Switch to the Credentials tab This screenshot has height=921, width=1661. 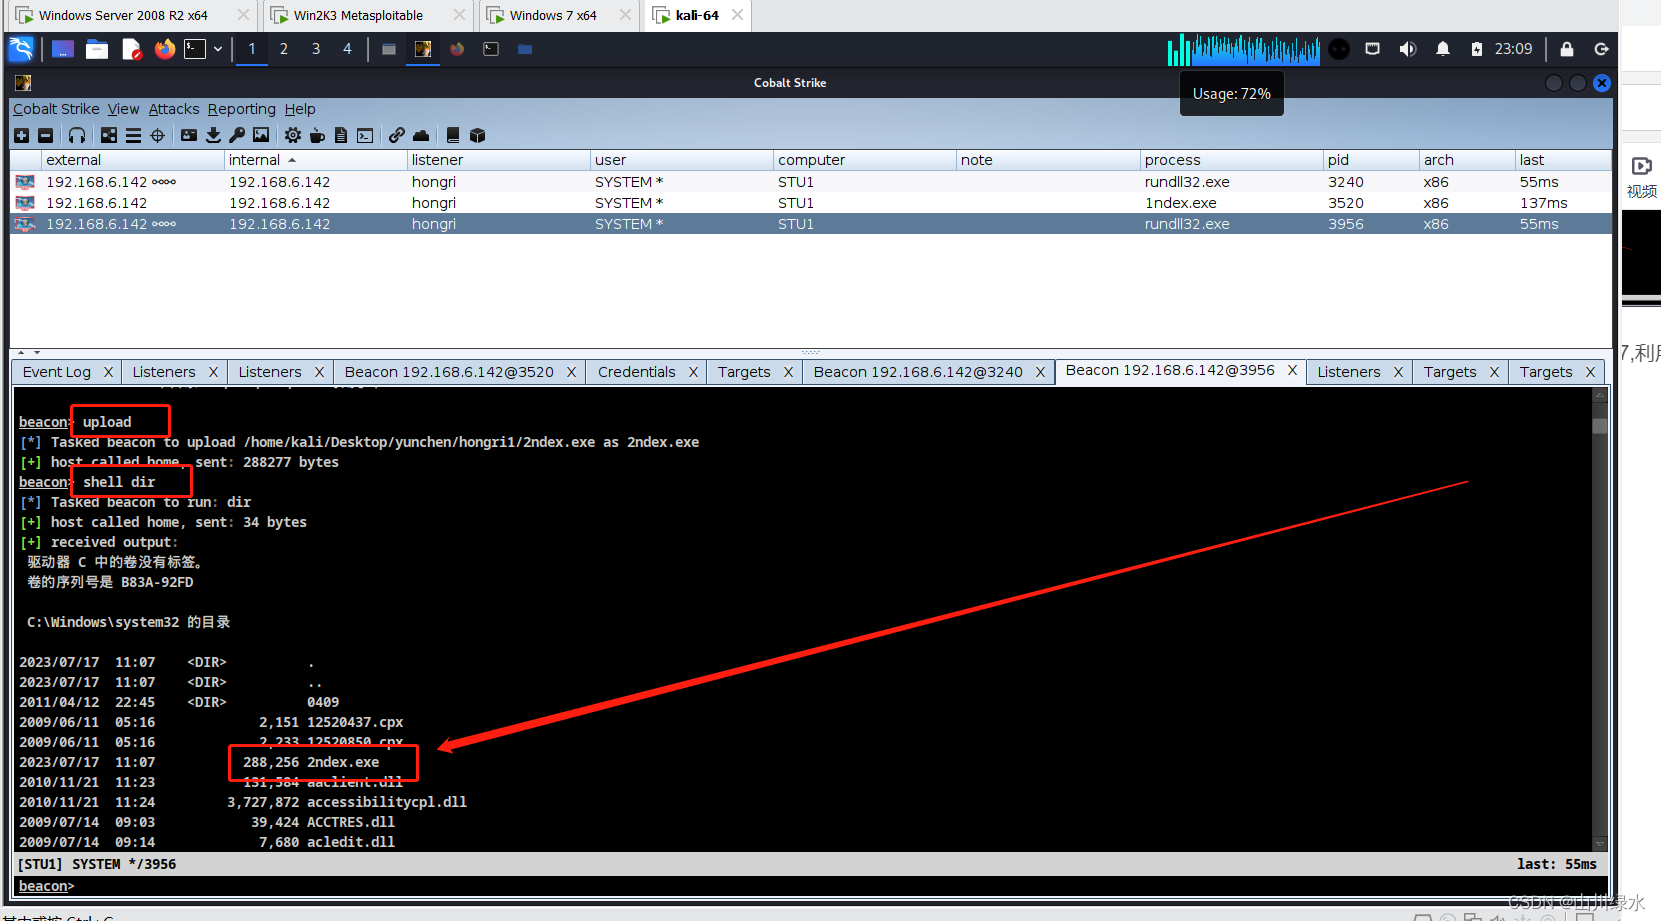pyautogui.click(x=637, y=372)
